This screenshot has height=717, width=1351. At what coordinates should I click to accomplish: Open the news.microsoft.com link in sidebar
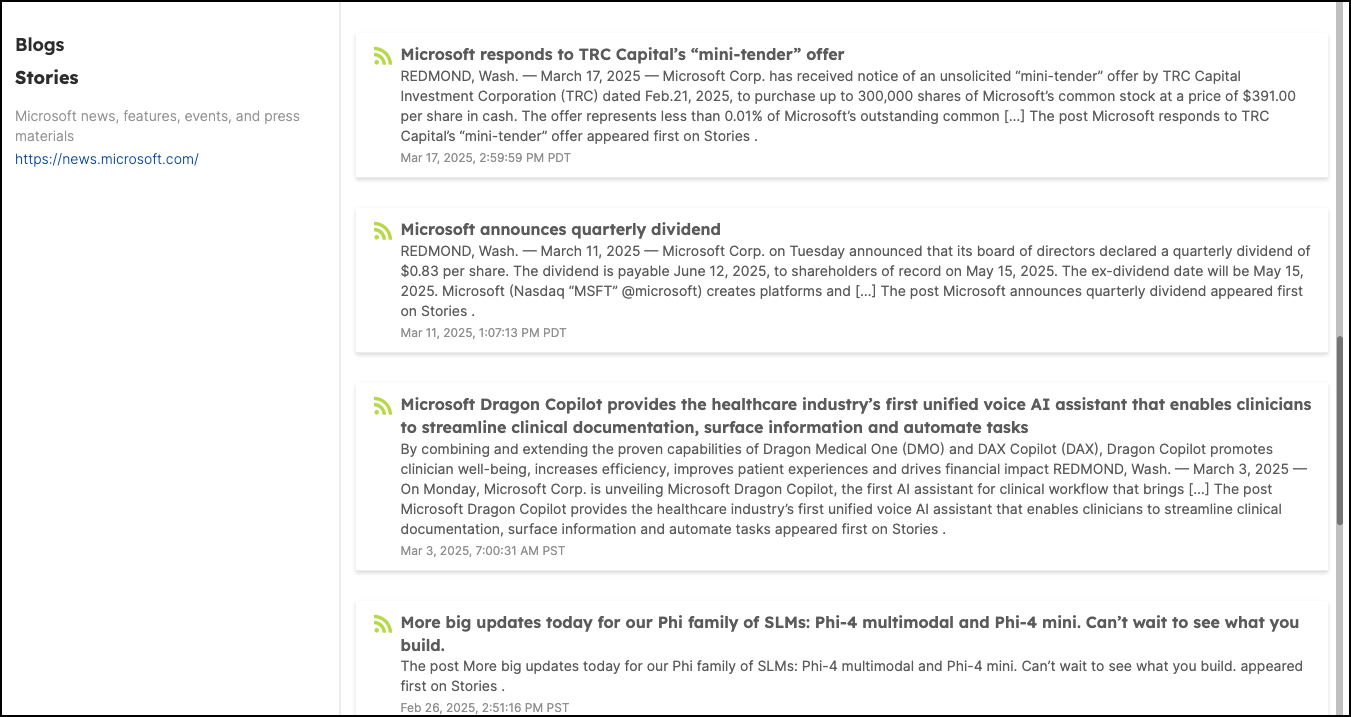point(107,159)
